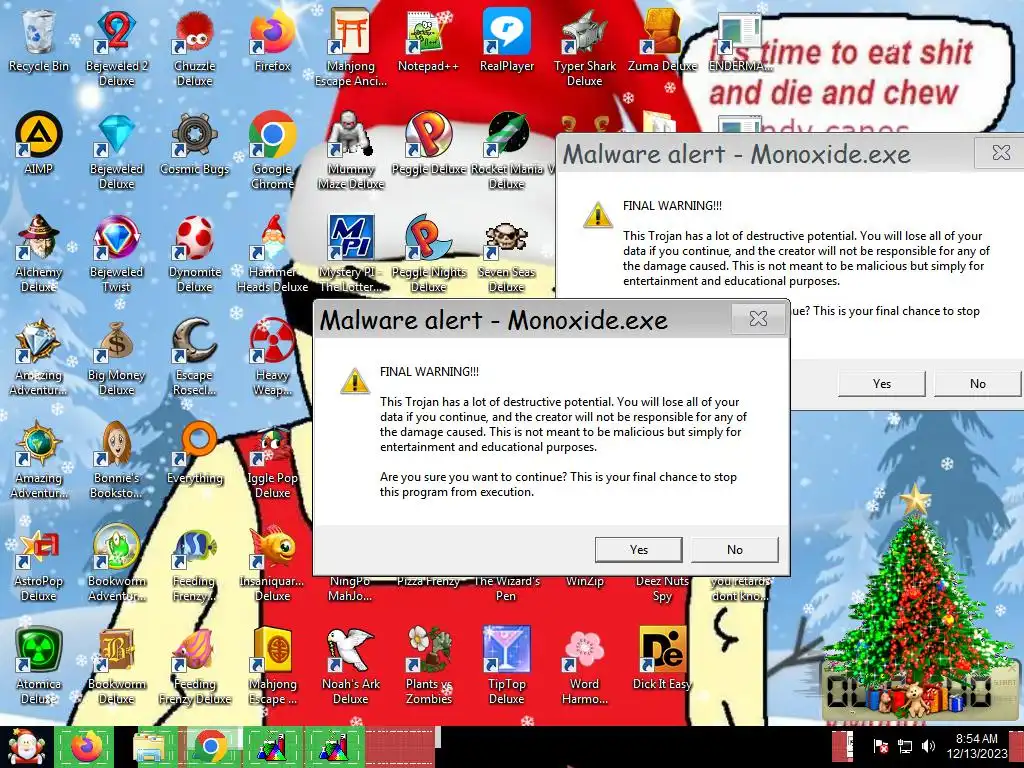Open the volume speaker tray icon
This screenshot has height=768, width=1024.
click(x=927, y=746)
